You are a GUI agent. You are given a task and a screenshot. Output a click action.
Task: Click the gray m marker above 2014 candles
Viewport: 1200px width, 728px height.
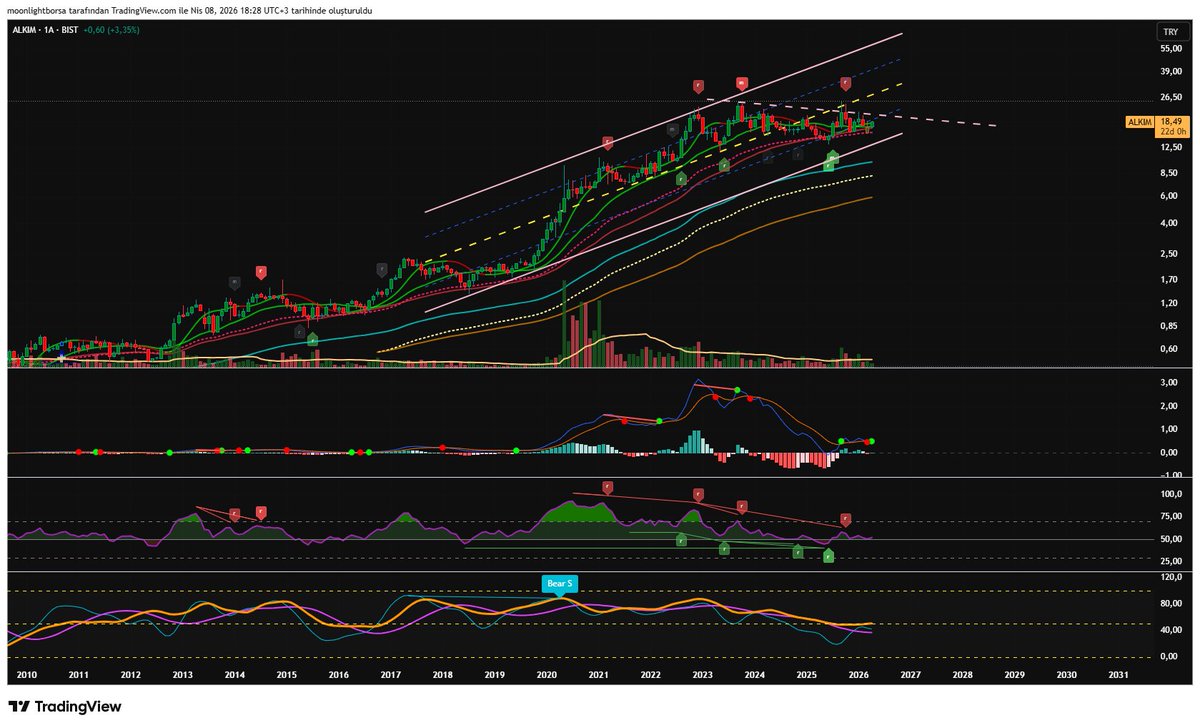tap(234, 283)
